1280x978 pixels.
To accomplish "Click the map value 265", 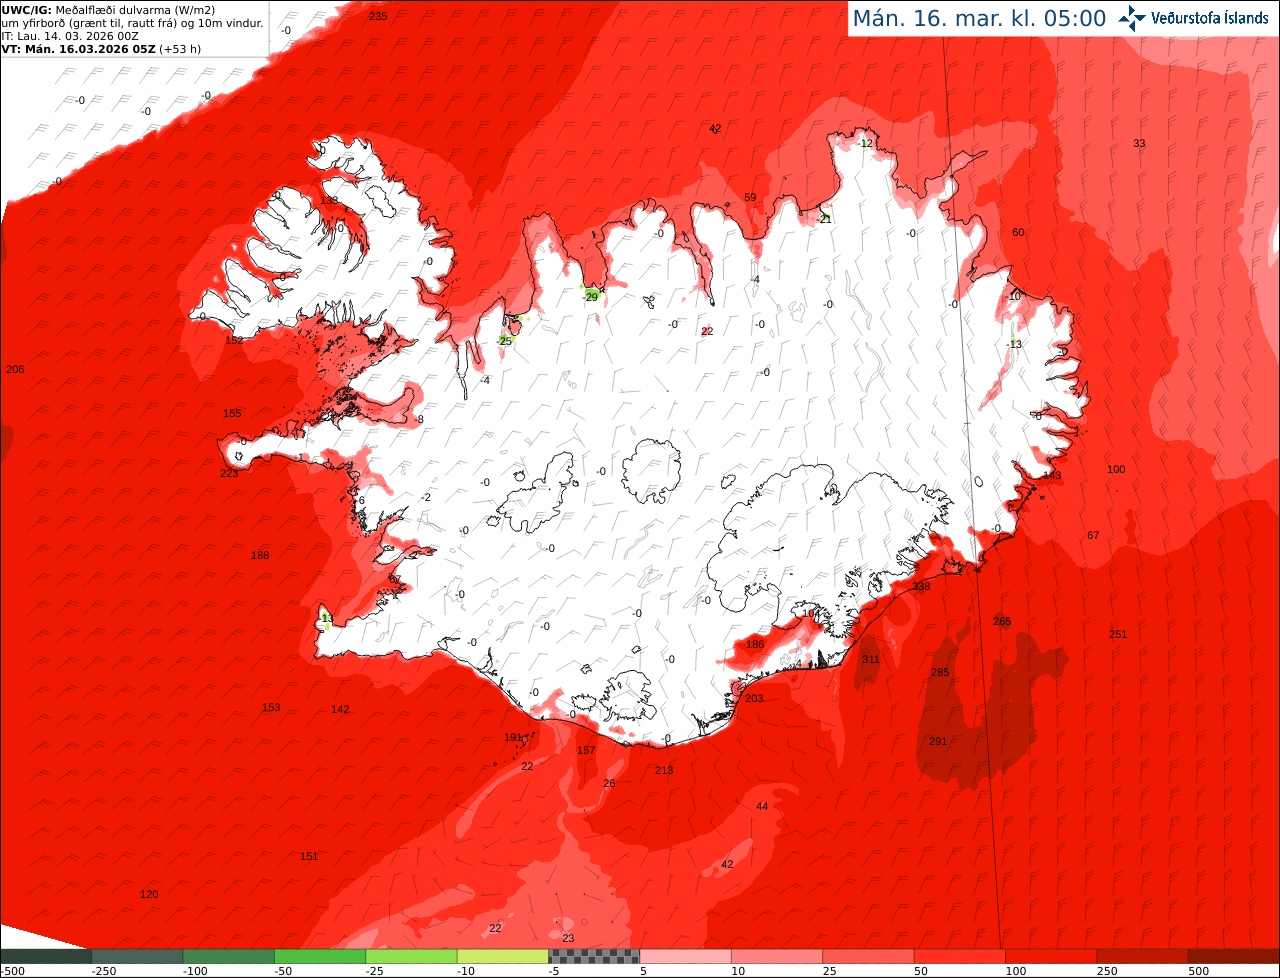I will pyautogui.click(x=1002, y=622).
